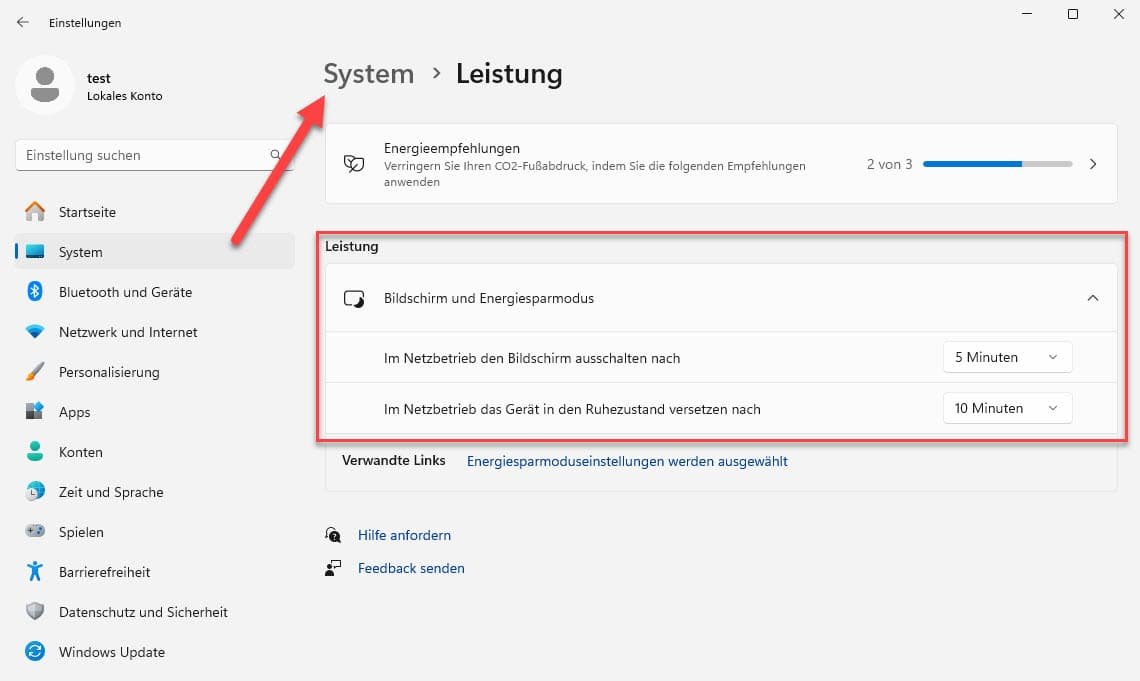Click System in the breadcrumb header
The width and height of the screenshot is (1140, 681).
(x=368, y=73)
